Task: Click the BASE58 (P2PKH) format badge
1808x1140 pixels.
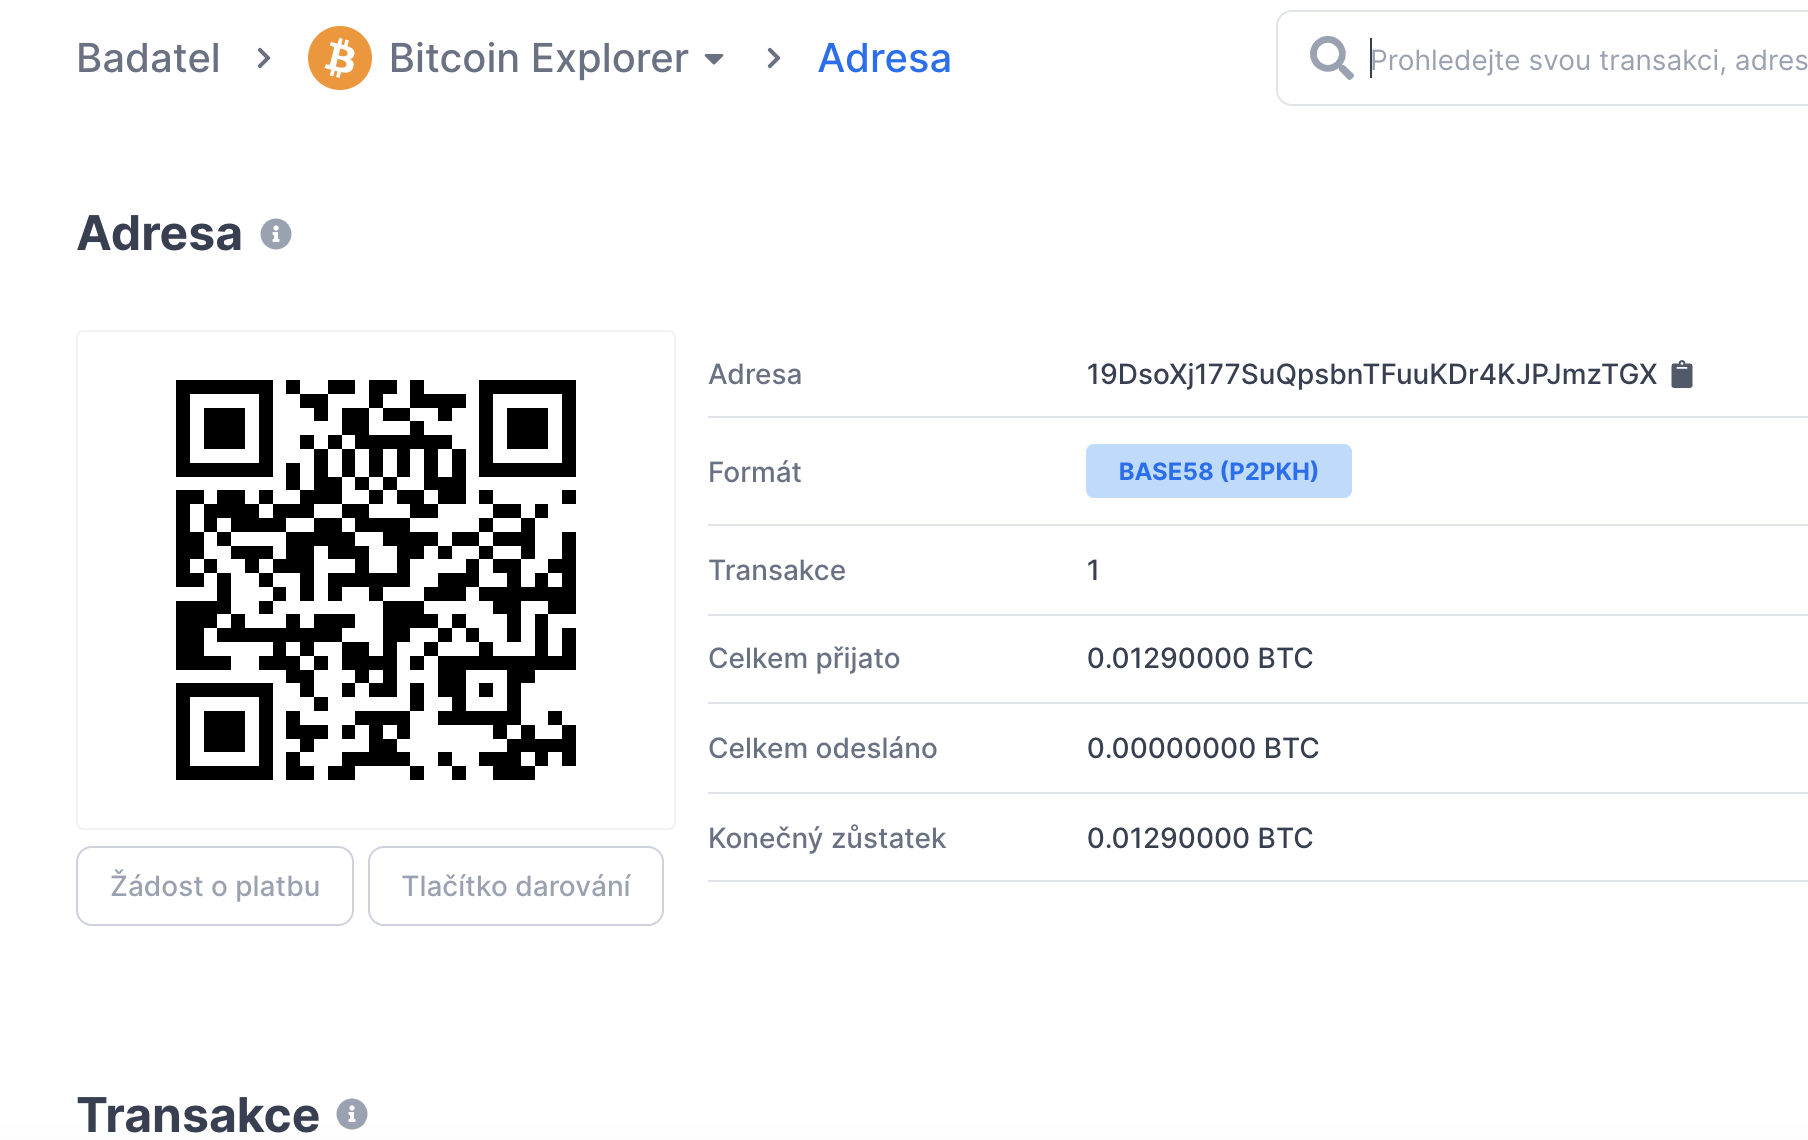Action: pos(1218,471)
